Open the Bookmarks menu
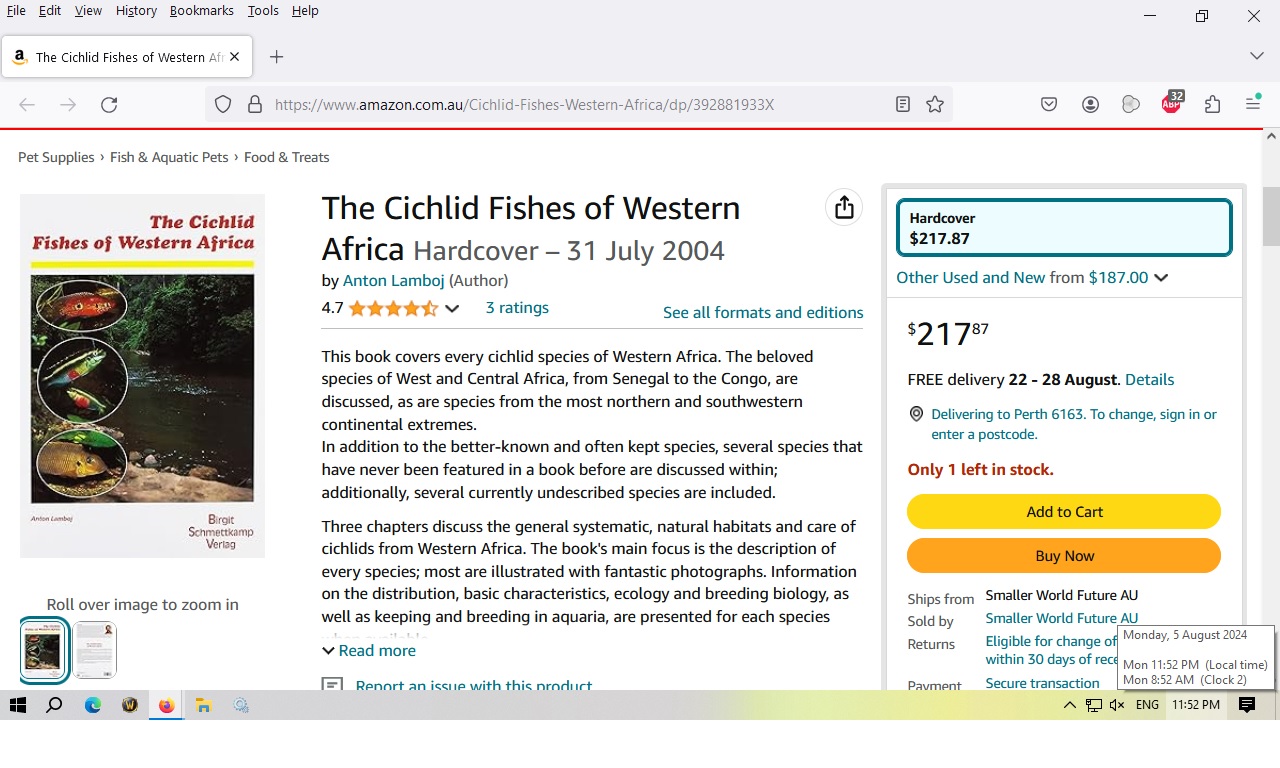 coord(201,11)
